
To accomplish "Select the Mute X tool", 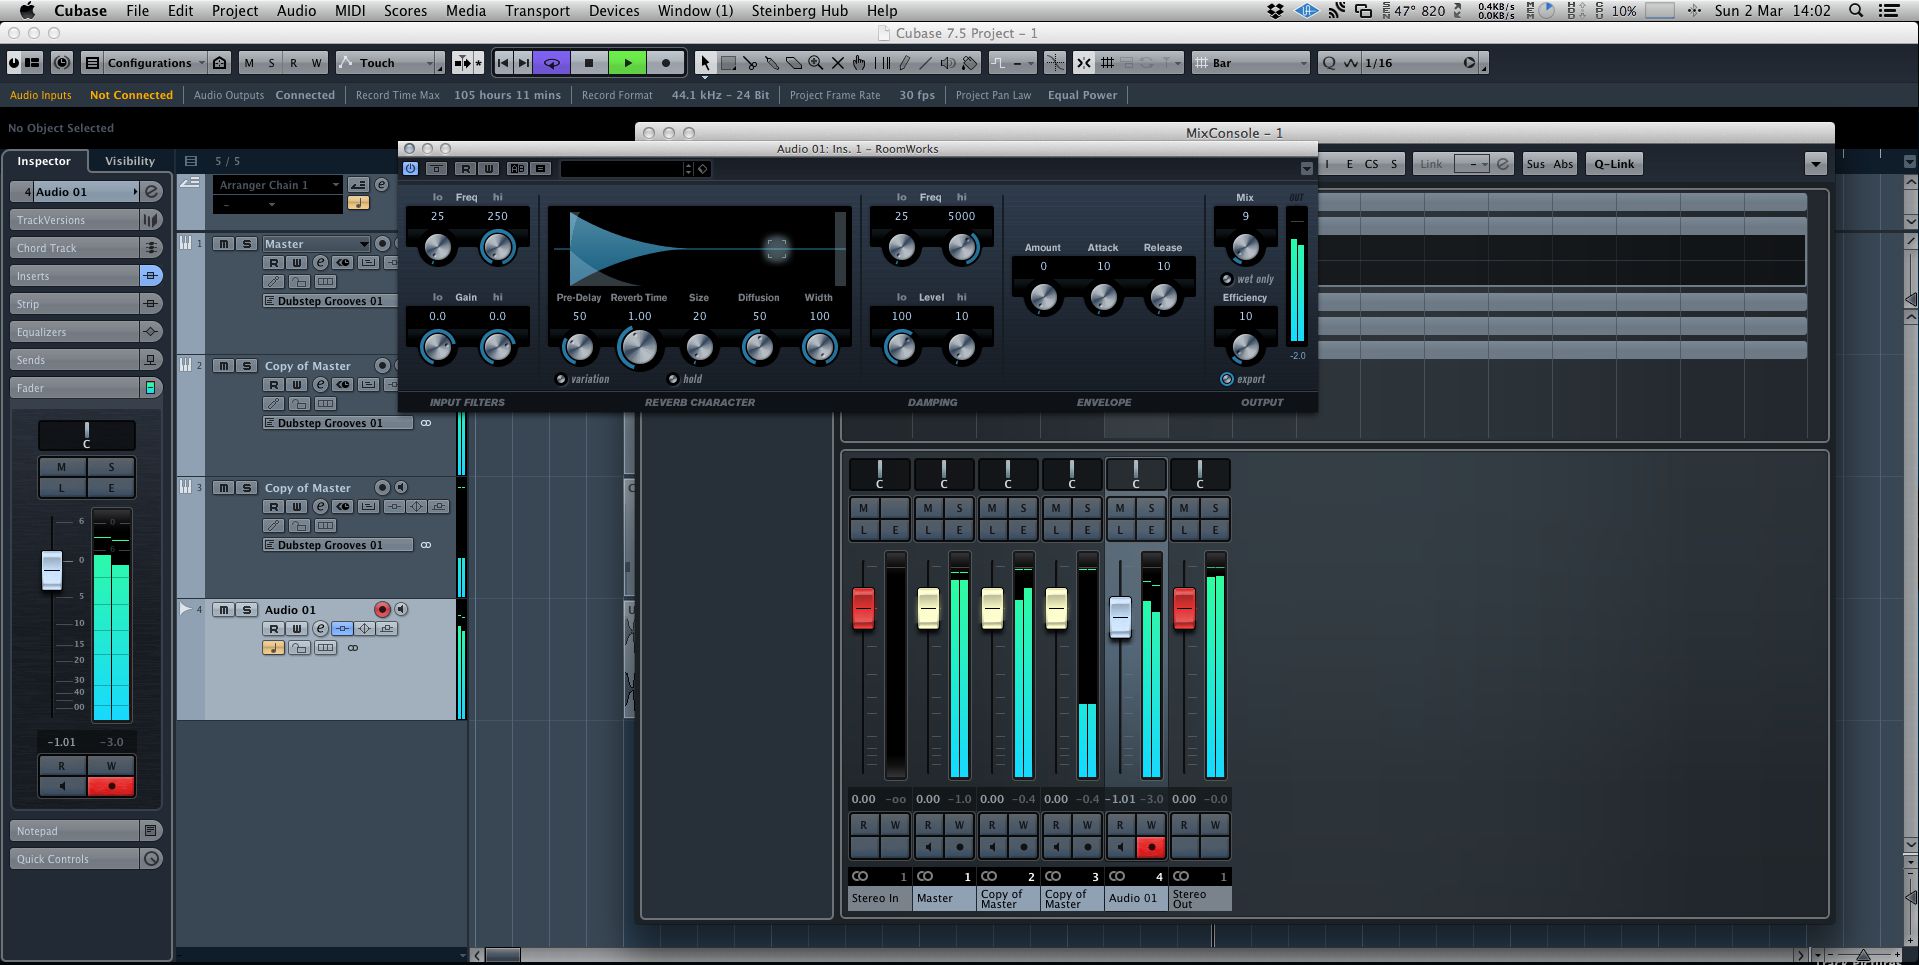I will [838, 63].
